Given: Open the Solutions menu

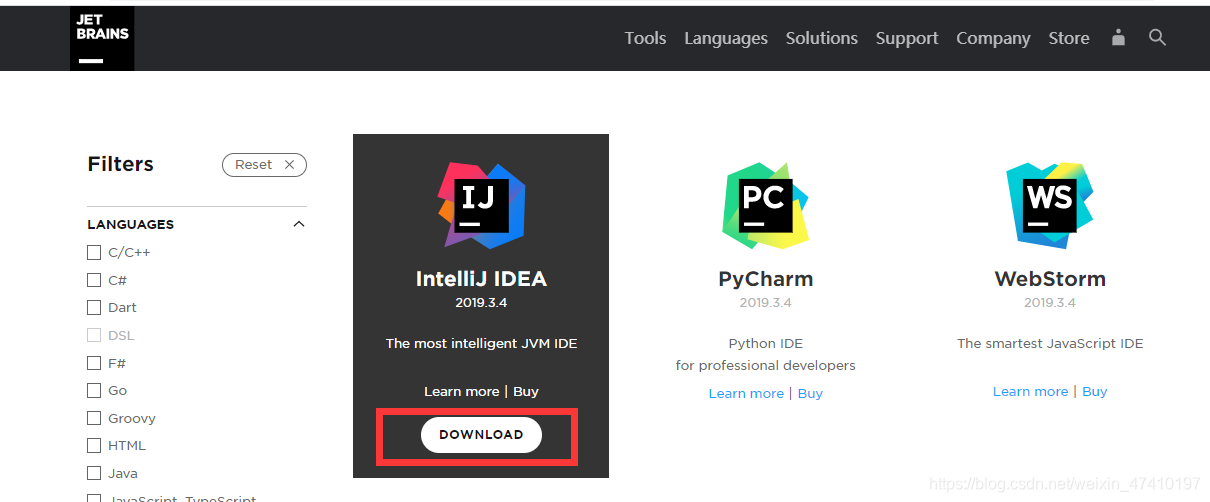Looking at the screenshot, I should [822, 38].
